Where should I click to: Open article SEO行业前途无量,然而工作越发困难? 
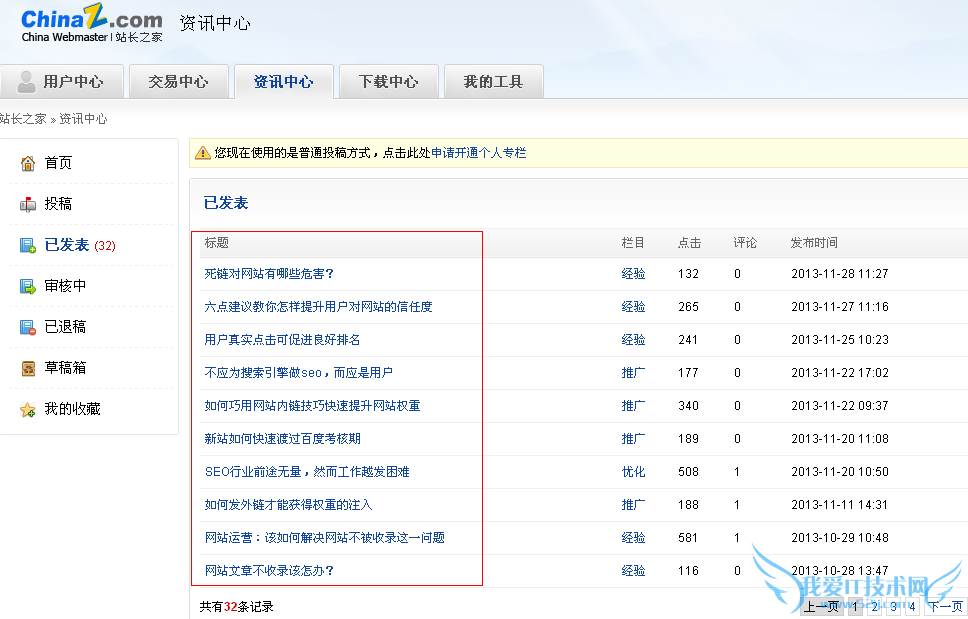point(307,472)
